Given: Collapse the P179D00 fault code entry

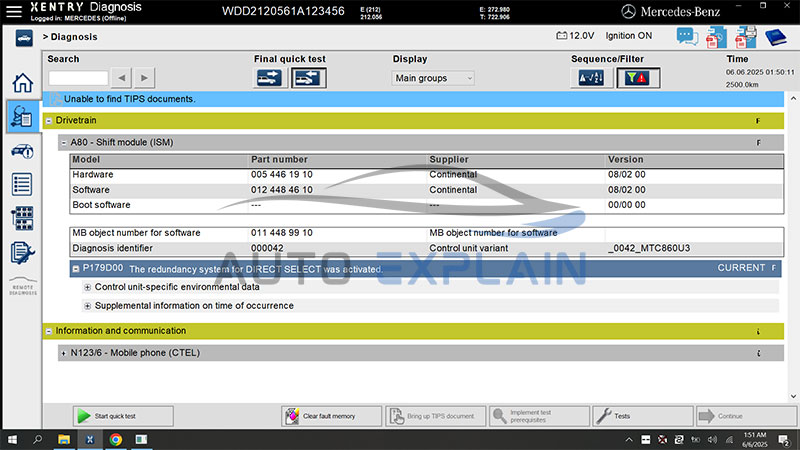Looking at the screenshot, I should point(76,268).
